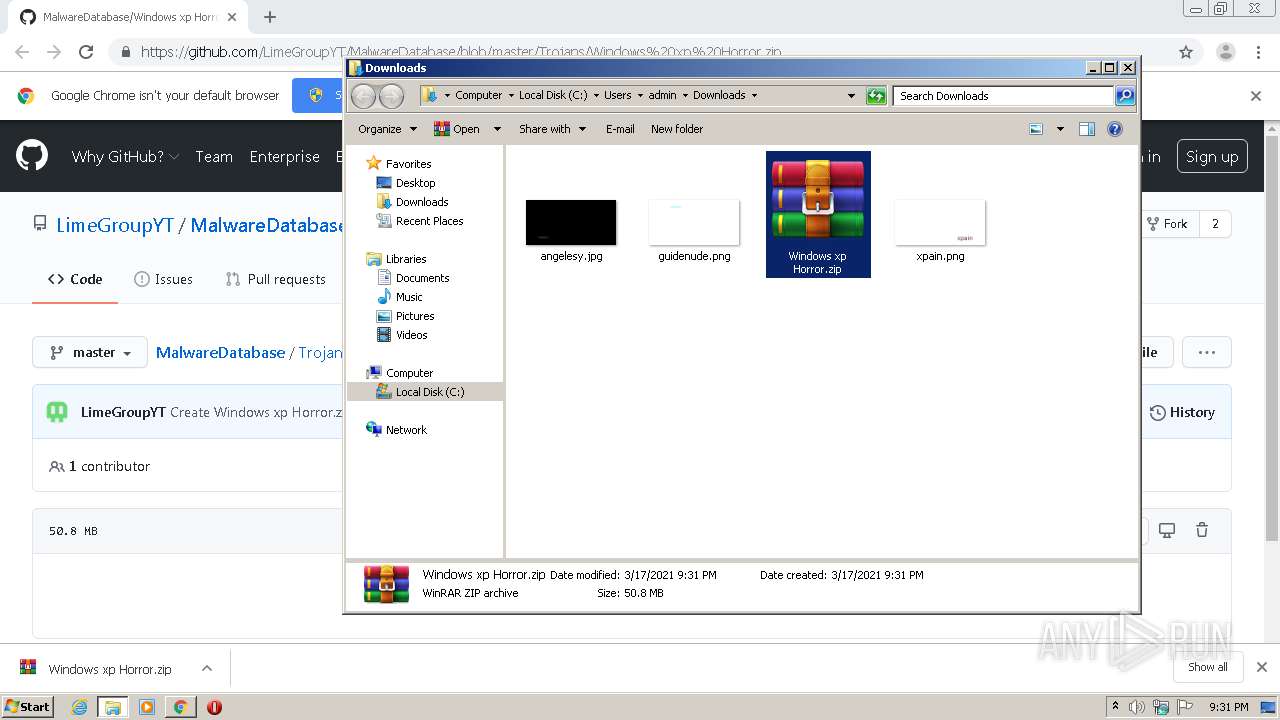Click Show all downloads button
The height and width of the screenshot is (720, 1280).
pos(1208,667)
